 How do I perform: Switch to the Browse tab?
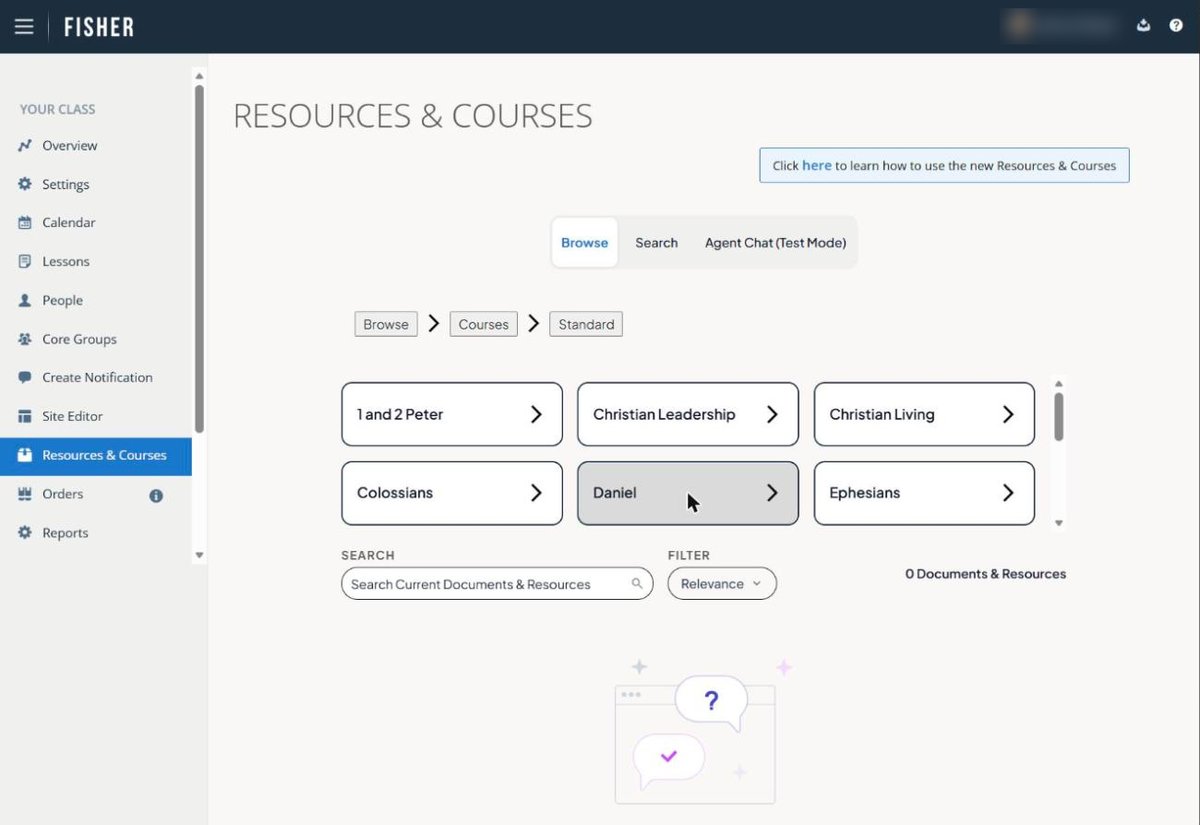click(585, 243)
